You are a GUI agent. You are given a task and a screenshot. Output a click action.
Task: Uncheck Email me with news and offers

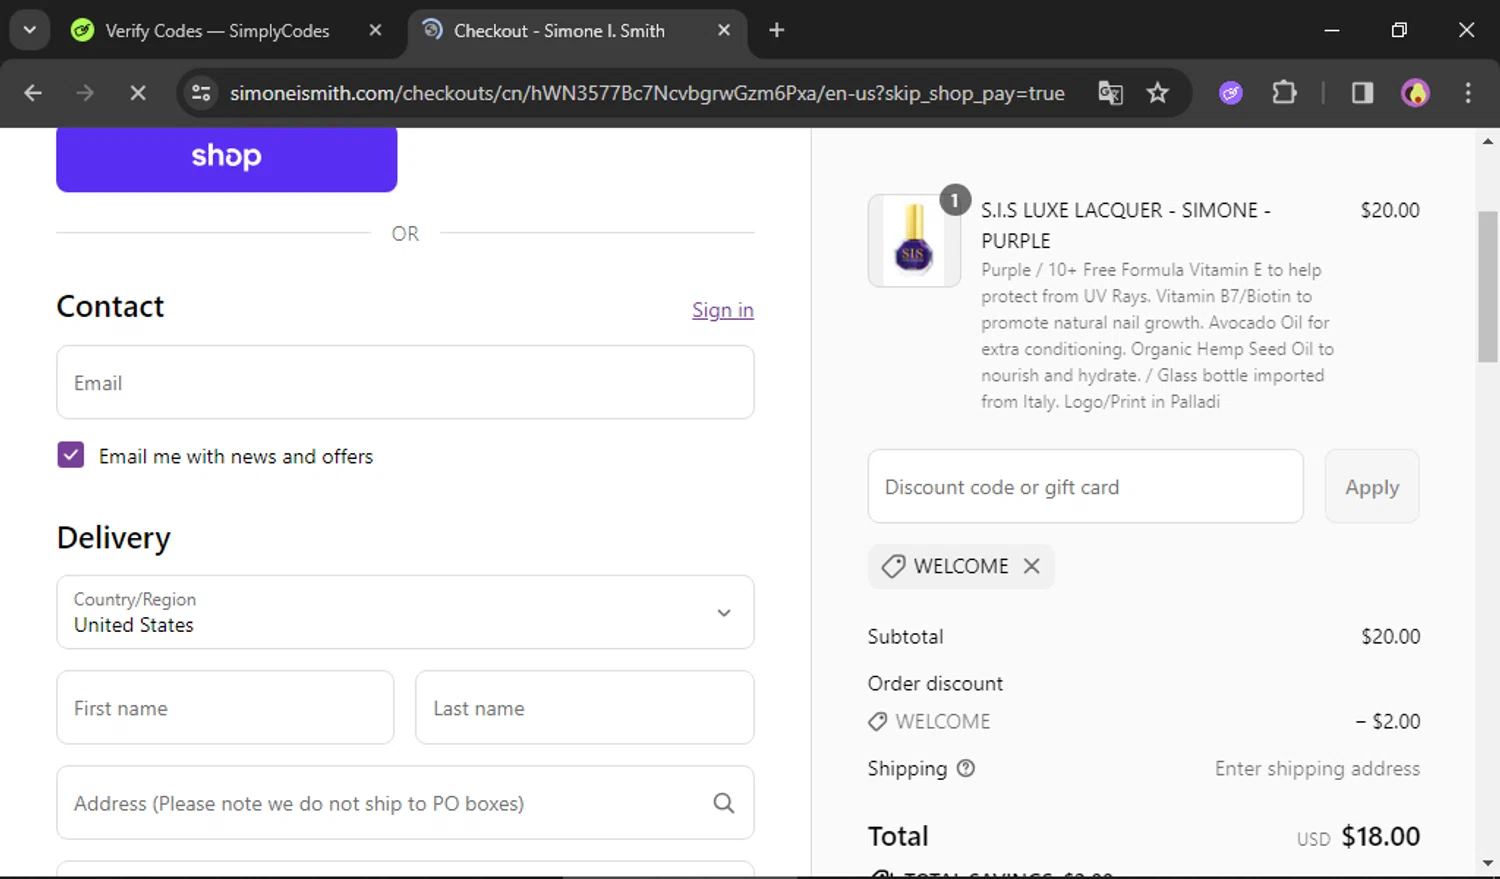(x=71, y=455)
